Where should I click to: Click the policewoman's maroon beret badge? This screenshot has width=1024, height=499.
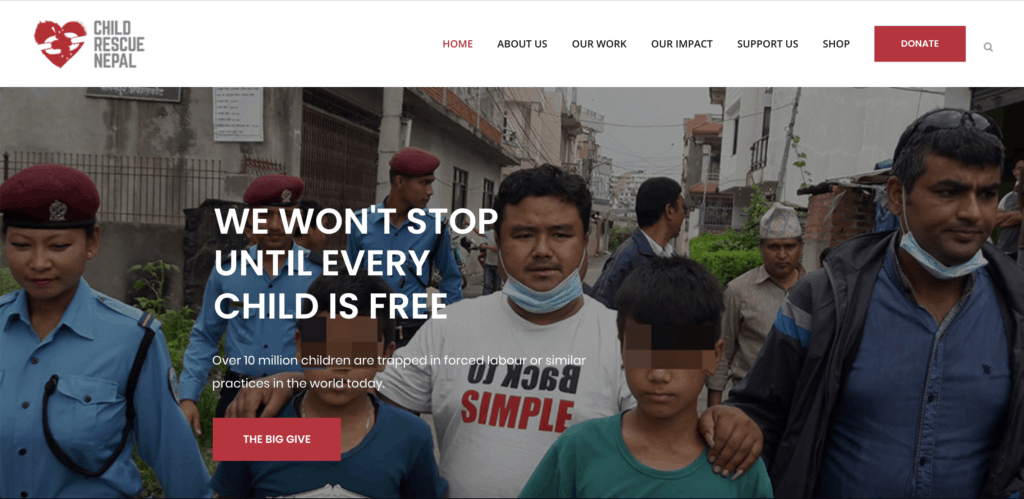[x=57, y=210]
